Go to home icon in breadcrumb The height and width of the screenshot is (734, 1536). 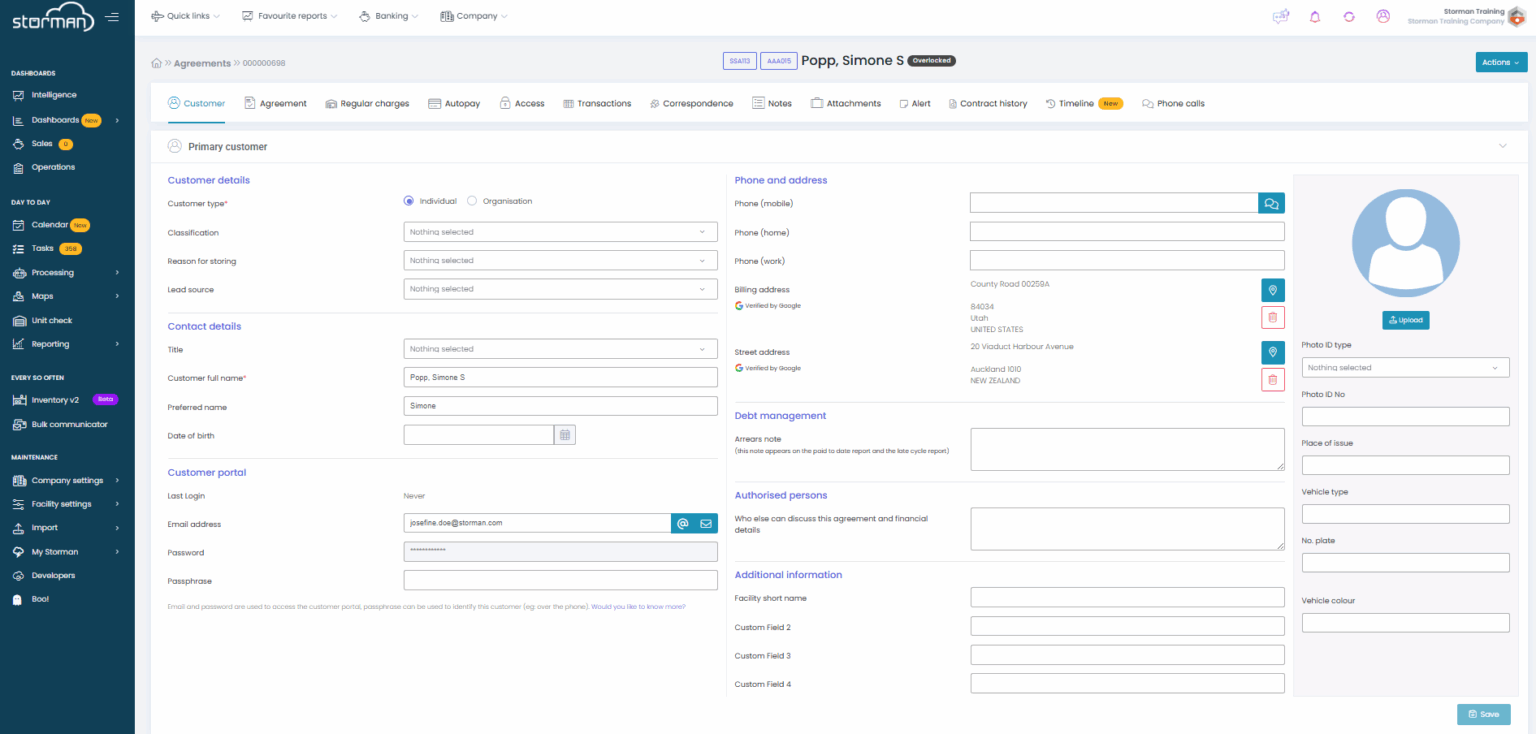(156, 63)
